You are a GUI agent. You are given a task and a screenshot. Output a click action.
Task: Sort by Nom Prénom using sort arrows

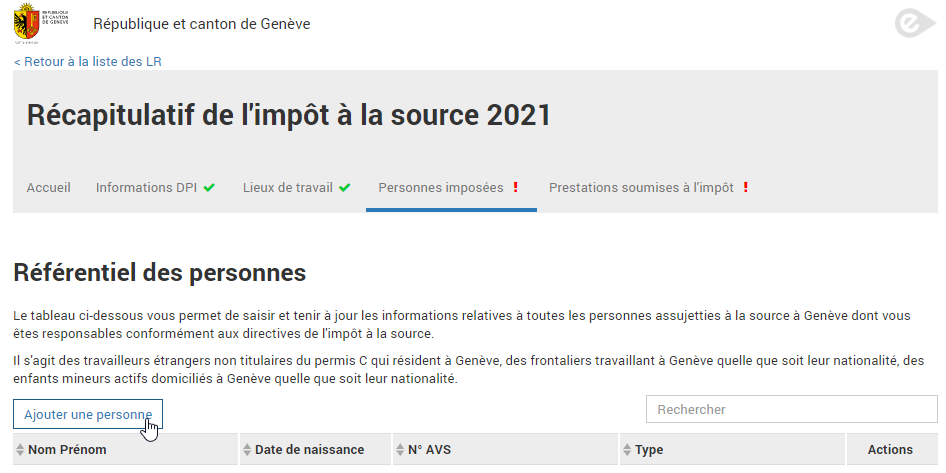(21, 450)
